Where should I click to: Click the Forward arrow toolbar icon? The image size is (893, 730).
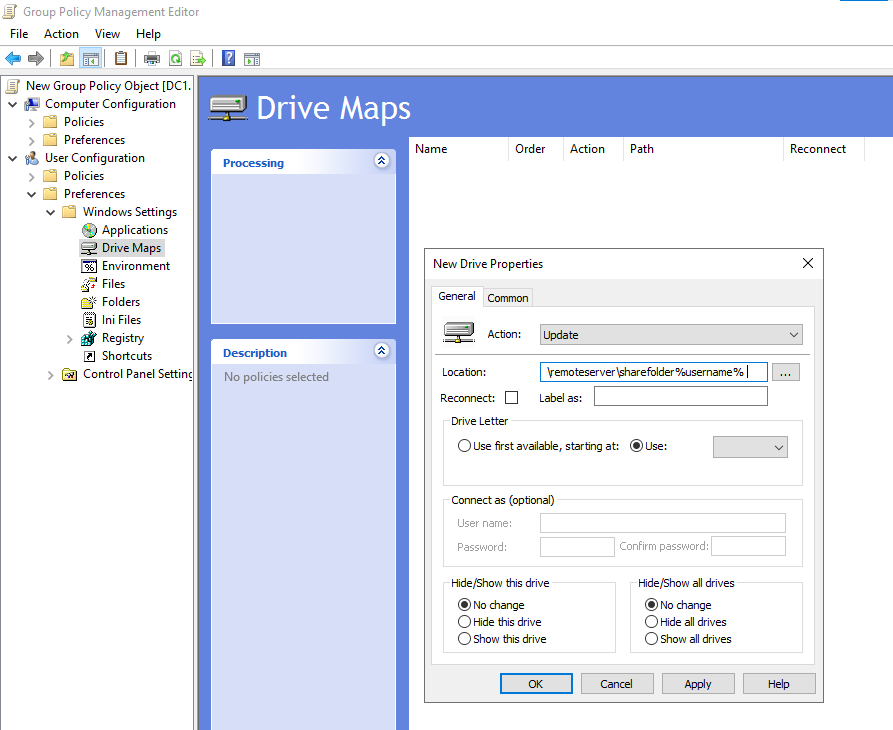tap(36, 58)
